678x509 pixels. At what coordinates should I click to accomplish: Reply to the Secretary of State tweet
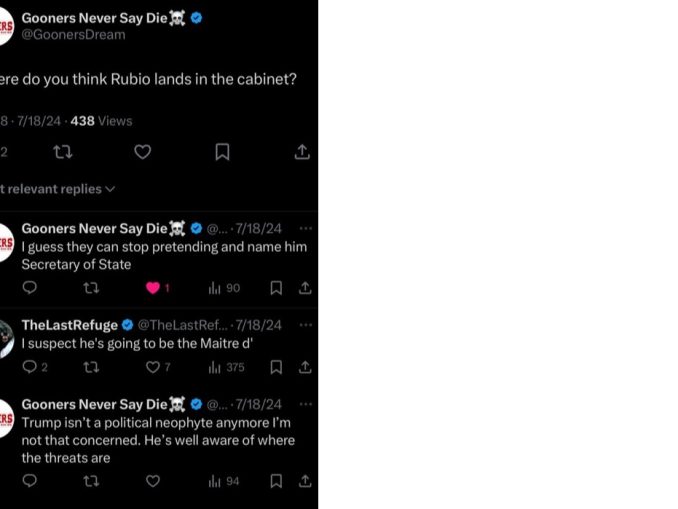30,288
